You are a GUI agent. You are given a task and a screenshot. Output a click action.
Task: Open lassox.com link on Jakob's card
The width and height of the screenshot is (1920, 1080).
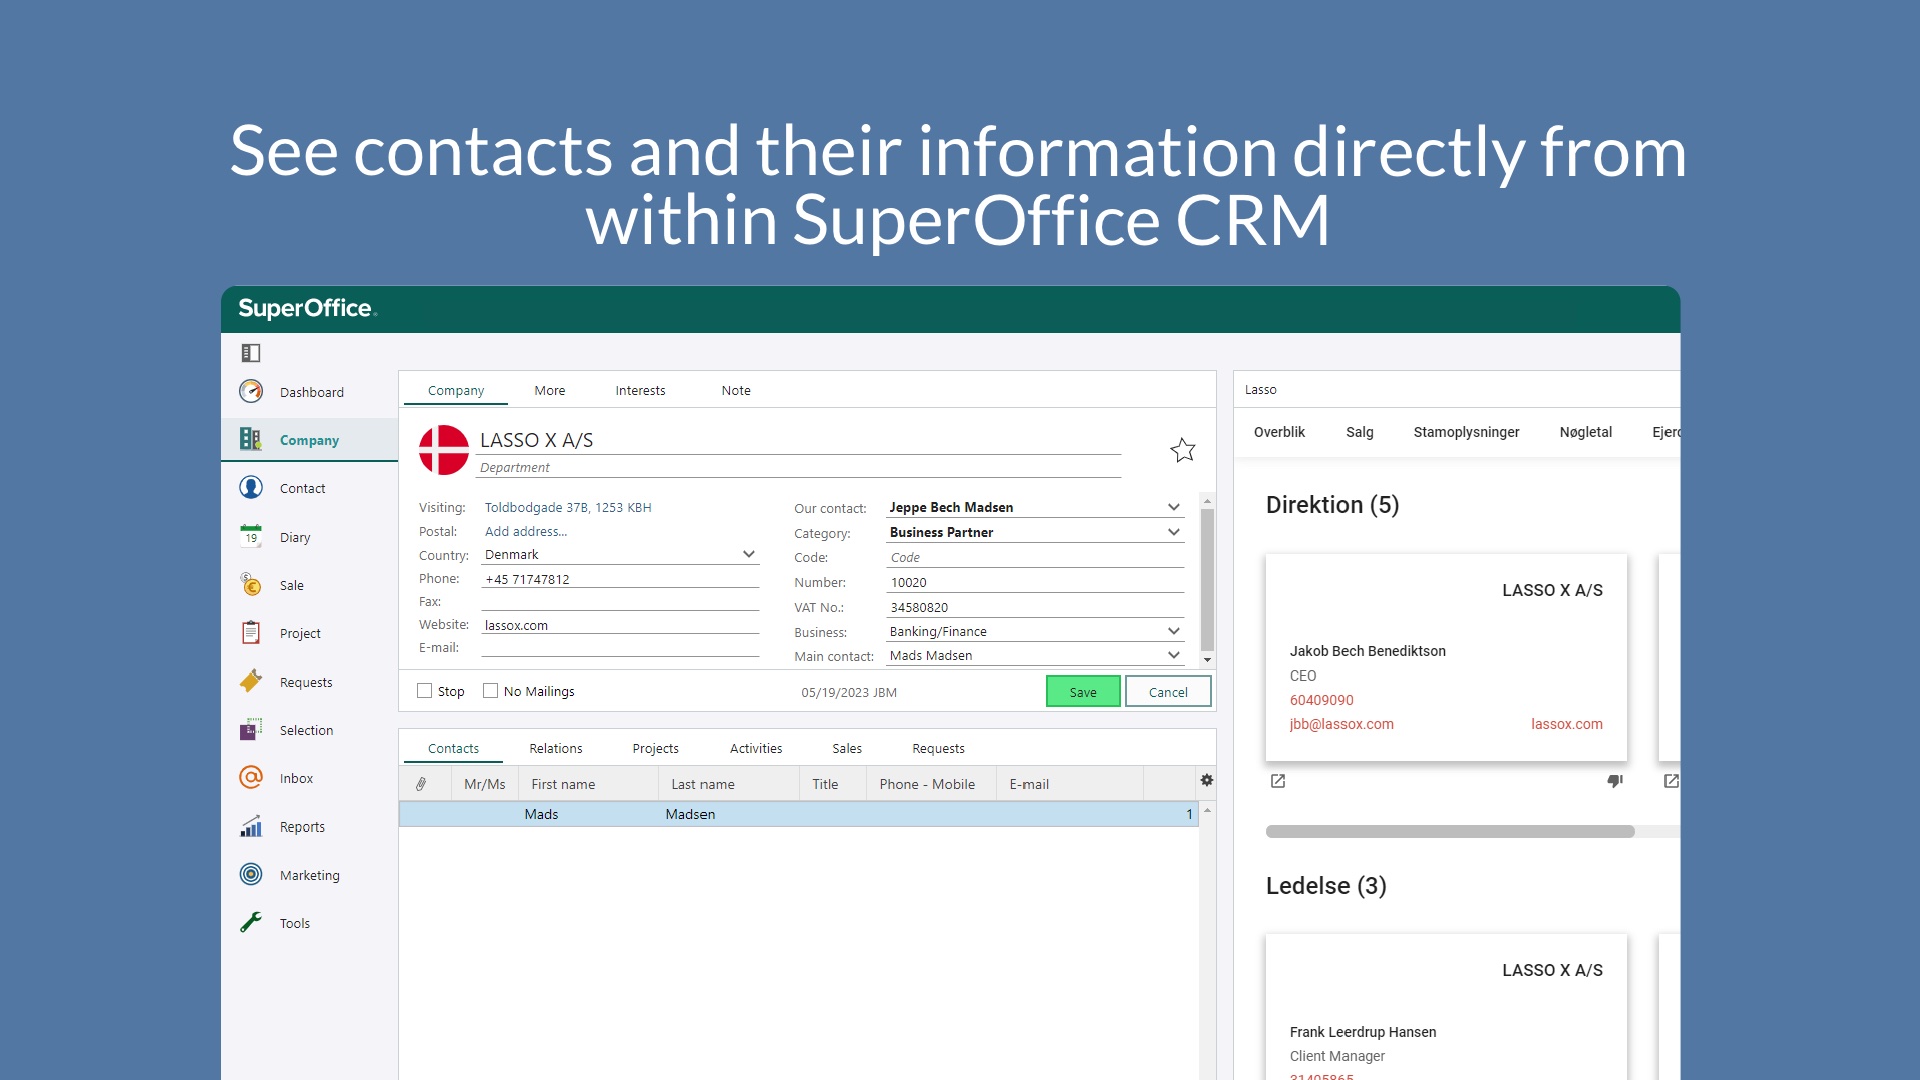(x=1566, y=724)
